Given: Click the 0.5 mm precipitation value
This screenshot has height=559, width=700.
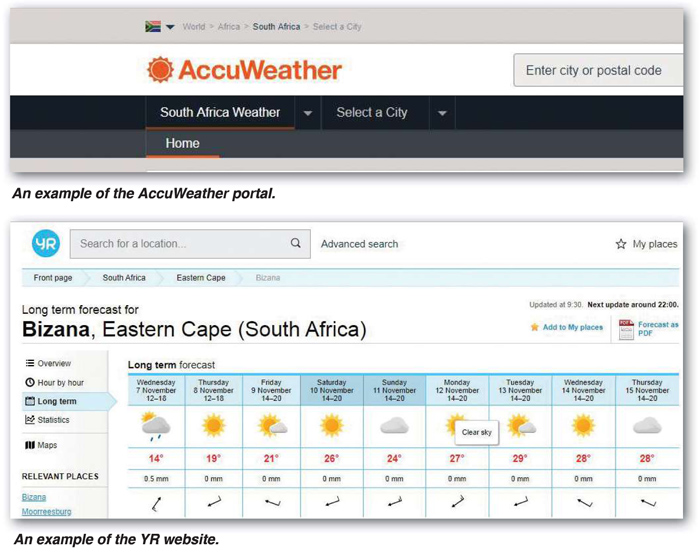Looking at the screenshot, I should point(156,479).
